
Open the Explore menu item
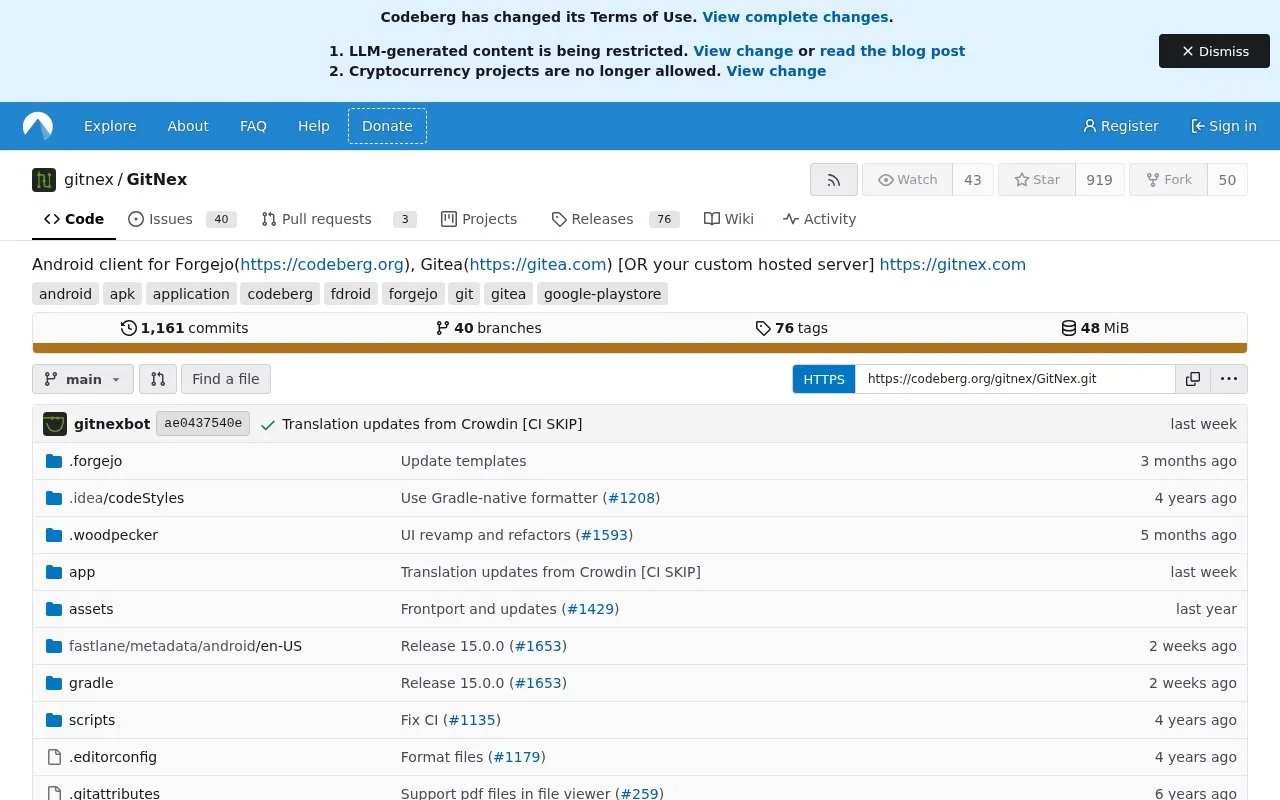tap(110, 126)
